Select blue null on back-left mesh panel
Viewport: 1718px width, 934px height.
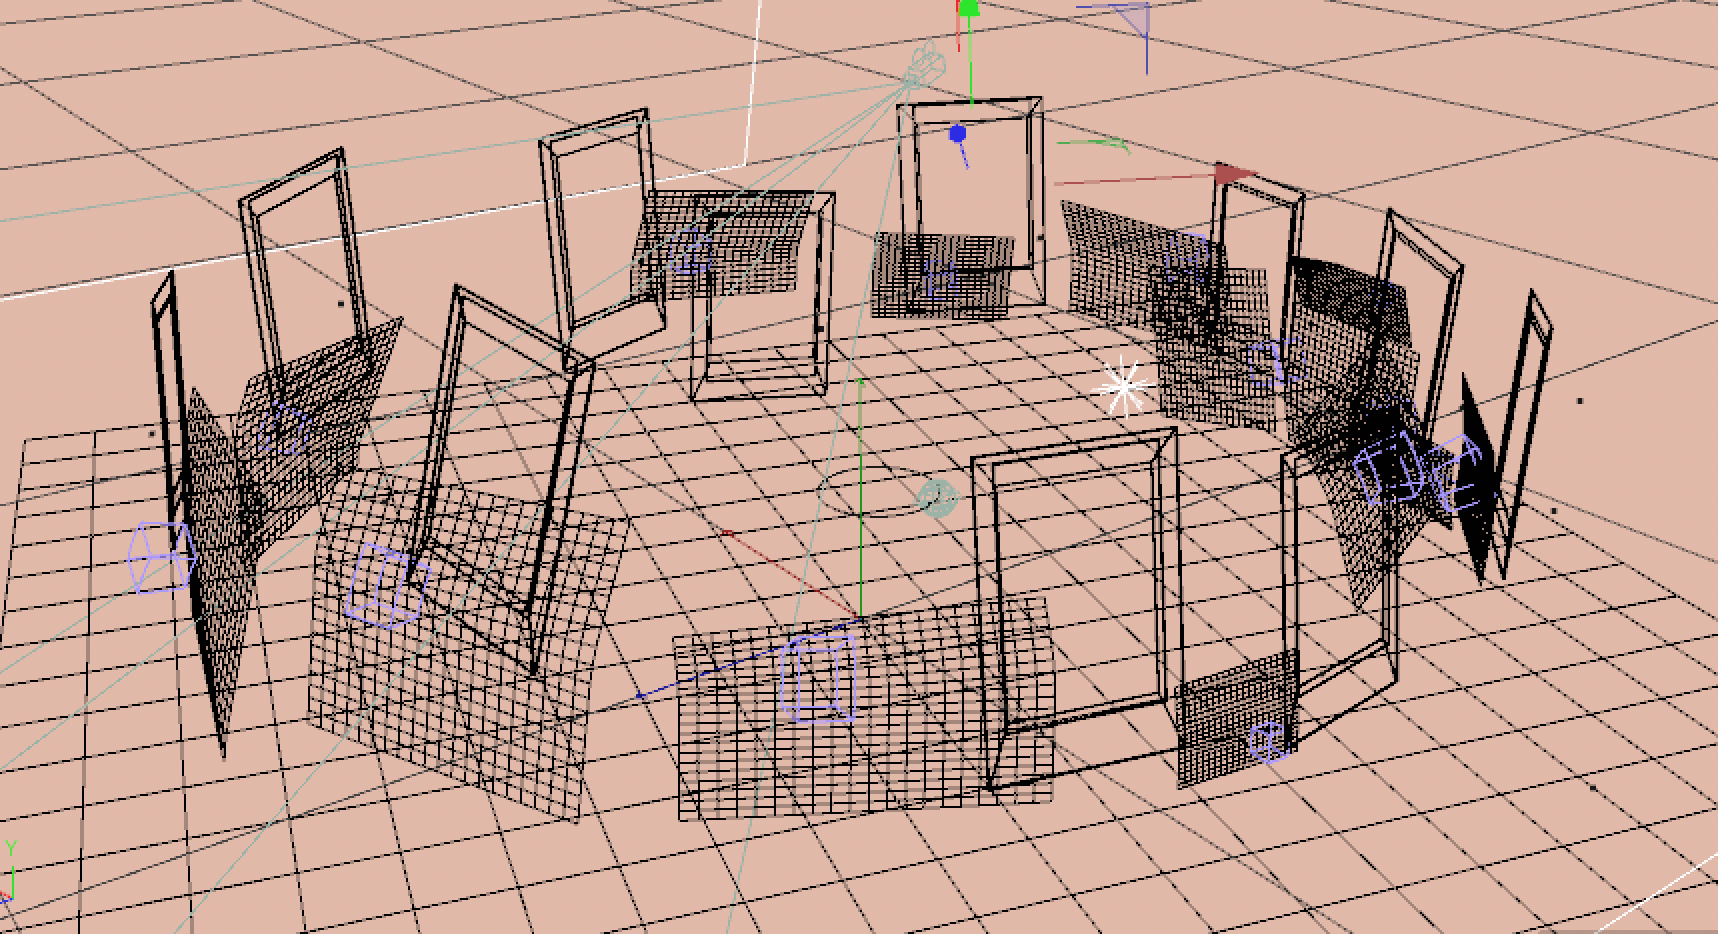[x=690, y=252]
